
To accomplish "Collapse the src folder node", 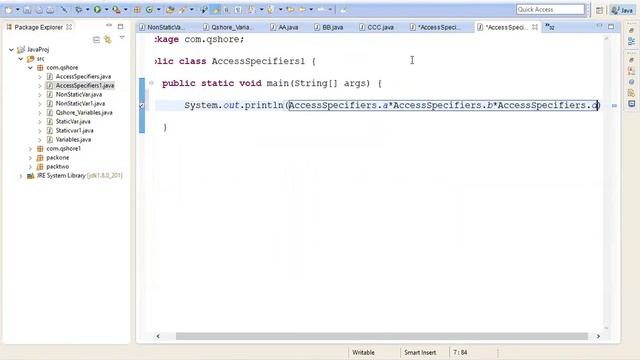I will (20, 59).
